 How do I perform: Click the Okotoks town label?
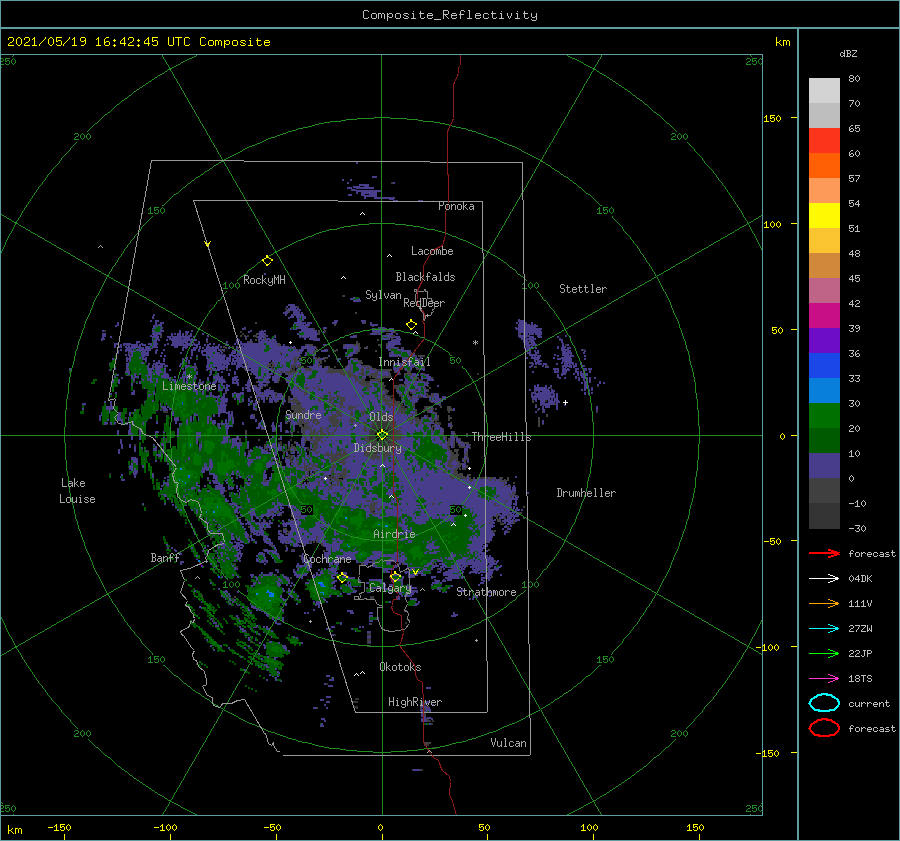coord(400,667)
